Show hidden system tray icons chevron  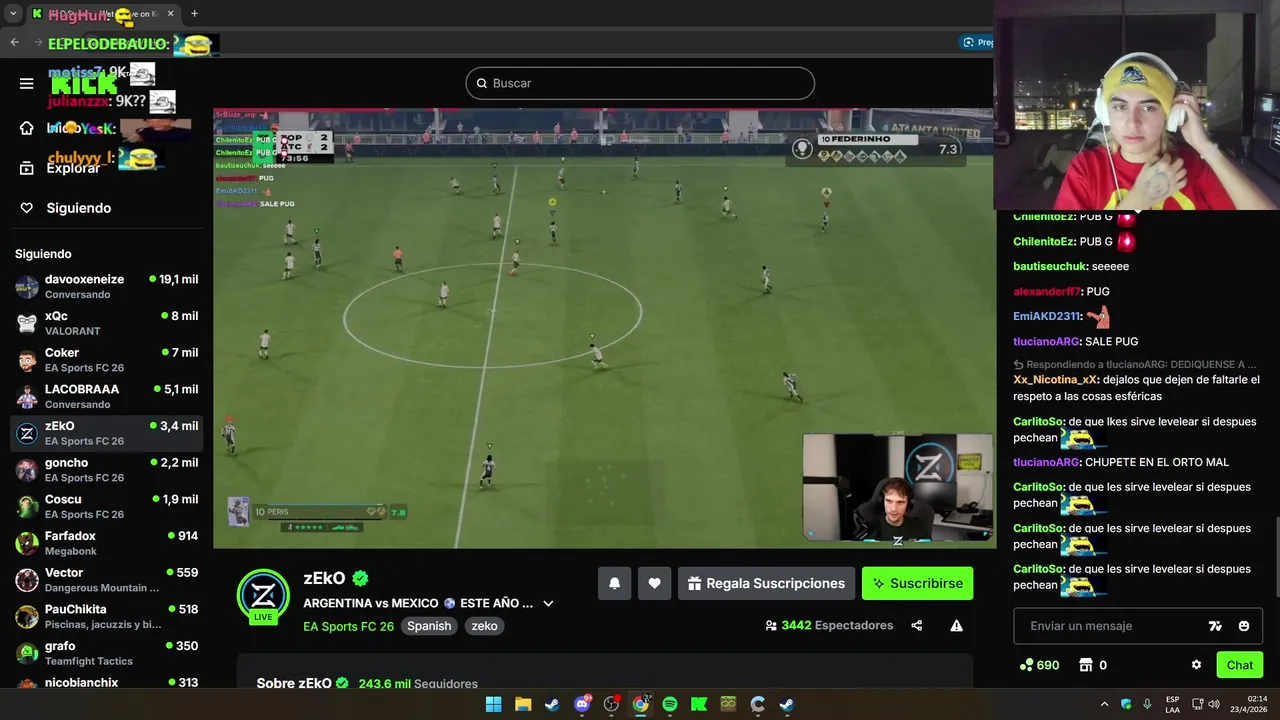tap(1104, 704)
